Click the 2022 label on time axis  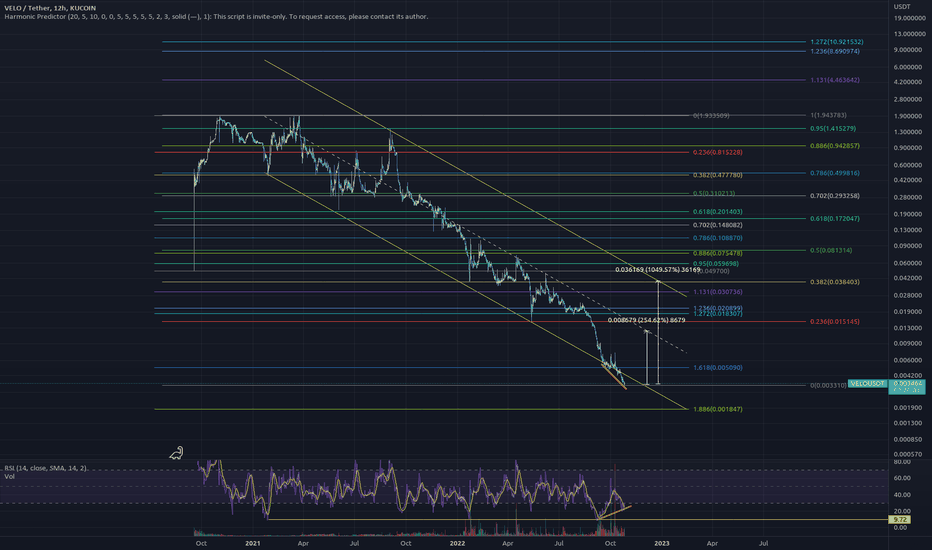[x=457, y=543]
